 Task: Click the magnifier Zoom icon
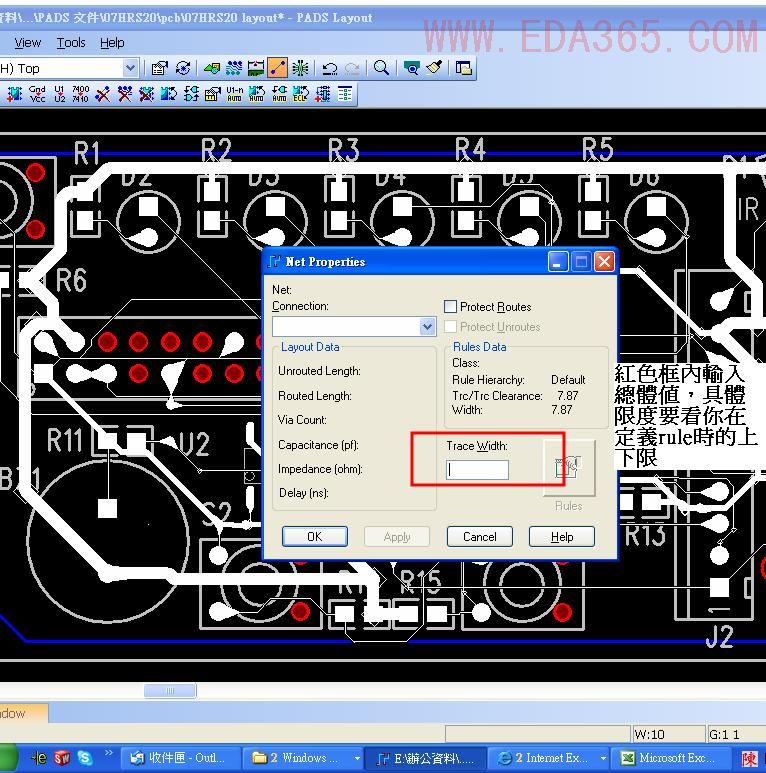(x=381, y=68)
